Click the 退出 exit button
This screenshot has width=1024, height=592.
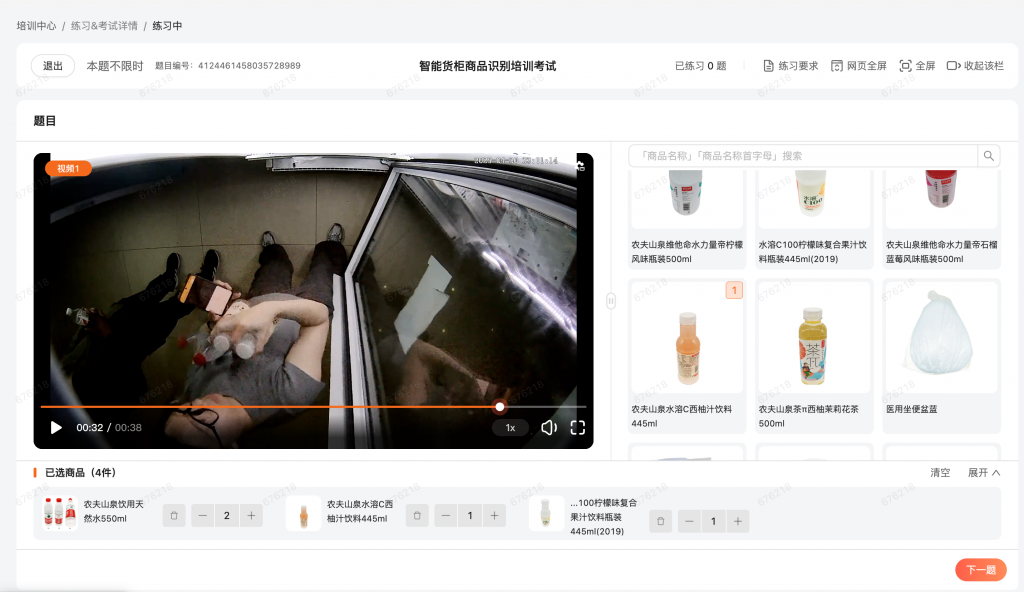[52, 66]
